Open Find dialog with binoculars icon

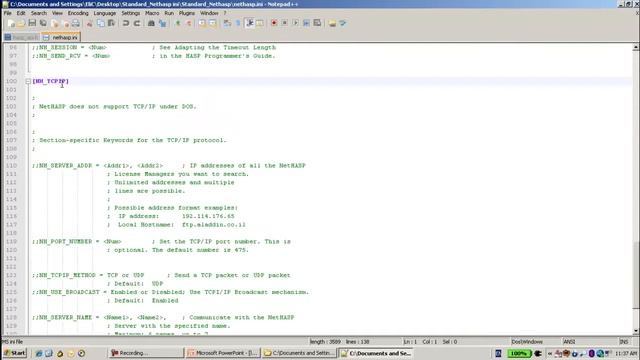coord(151,23)
